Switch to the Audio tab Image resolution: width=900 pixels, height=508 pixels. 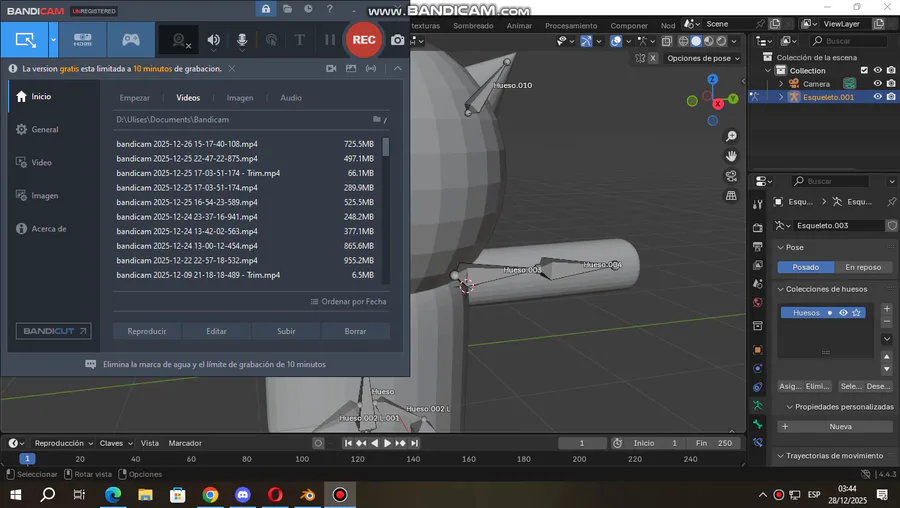pyautogui.click(x=291, y=98)
